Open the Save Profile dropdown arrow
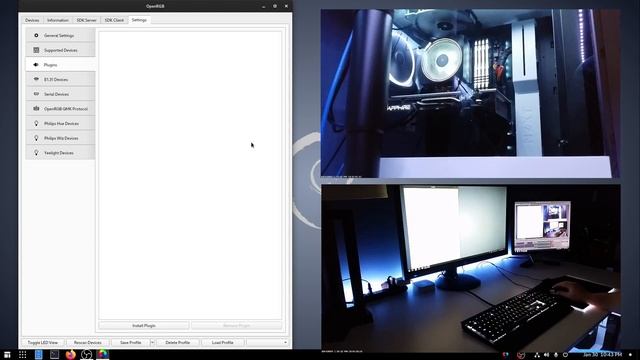This screenshot has width=640, height=360. pyautogui.click(x=153, y=342)
